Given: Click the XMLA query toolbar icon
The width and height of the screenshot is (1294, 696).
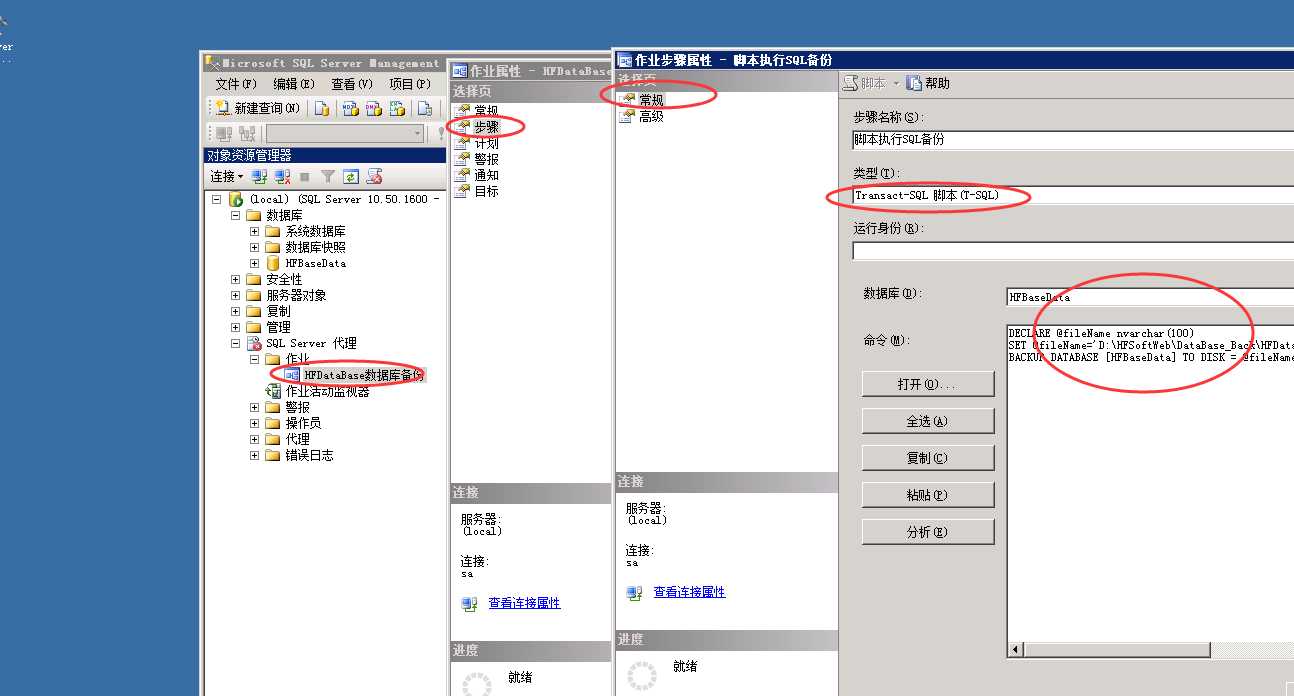Looking at the screenshot, I should [397, 108].
